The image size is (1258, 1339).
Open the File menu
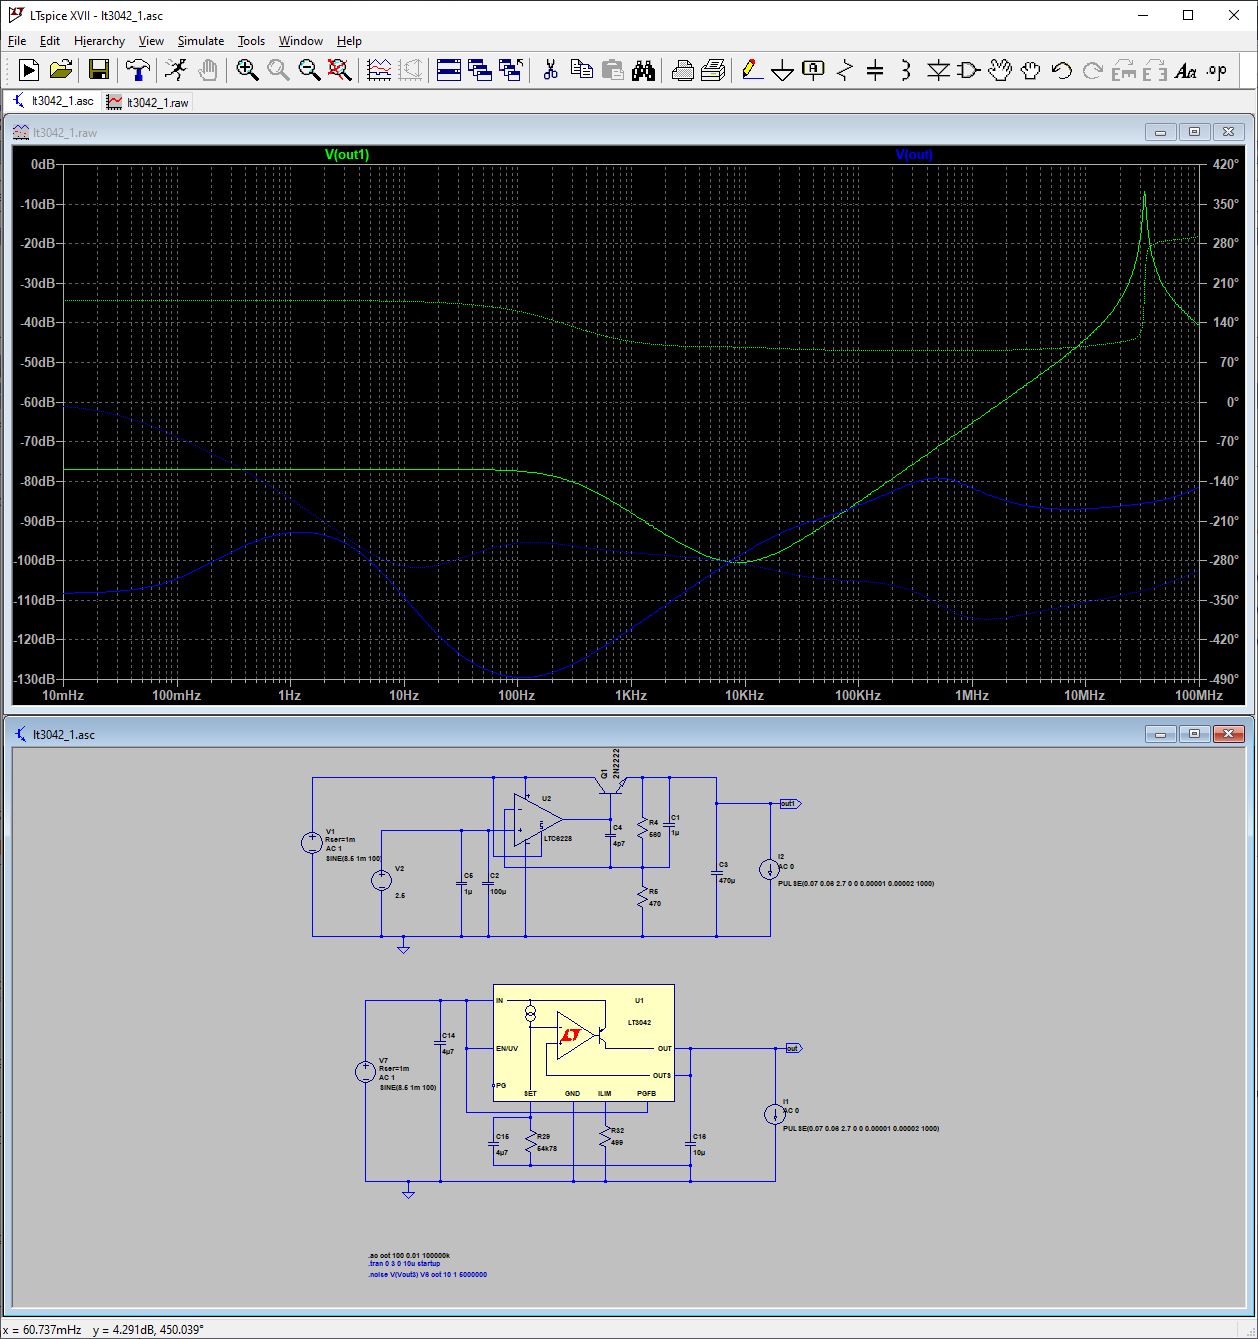tap(17, 41)
